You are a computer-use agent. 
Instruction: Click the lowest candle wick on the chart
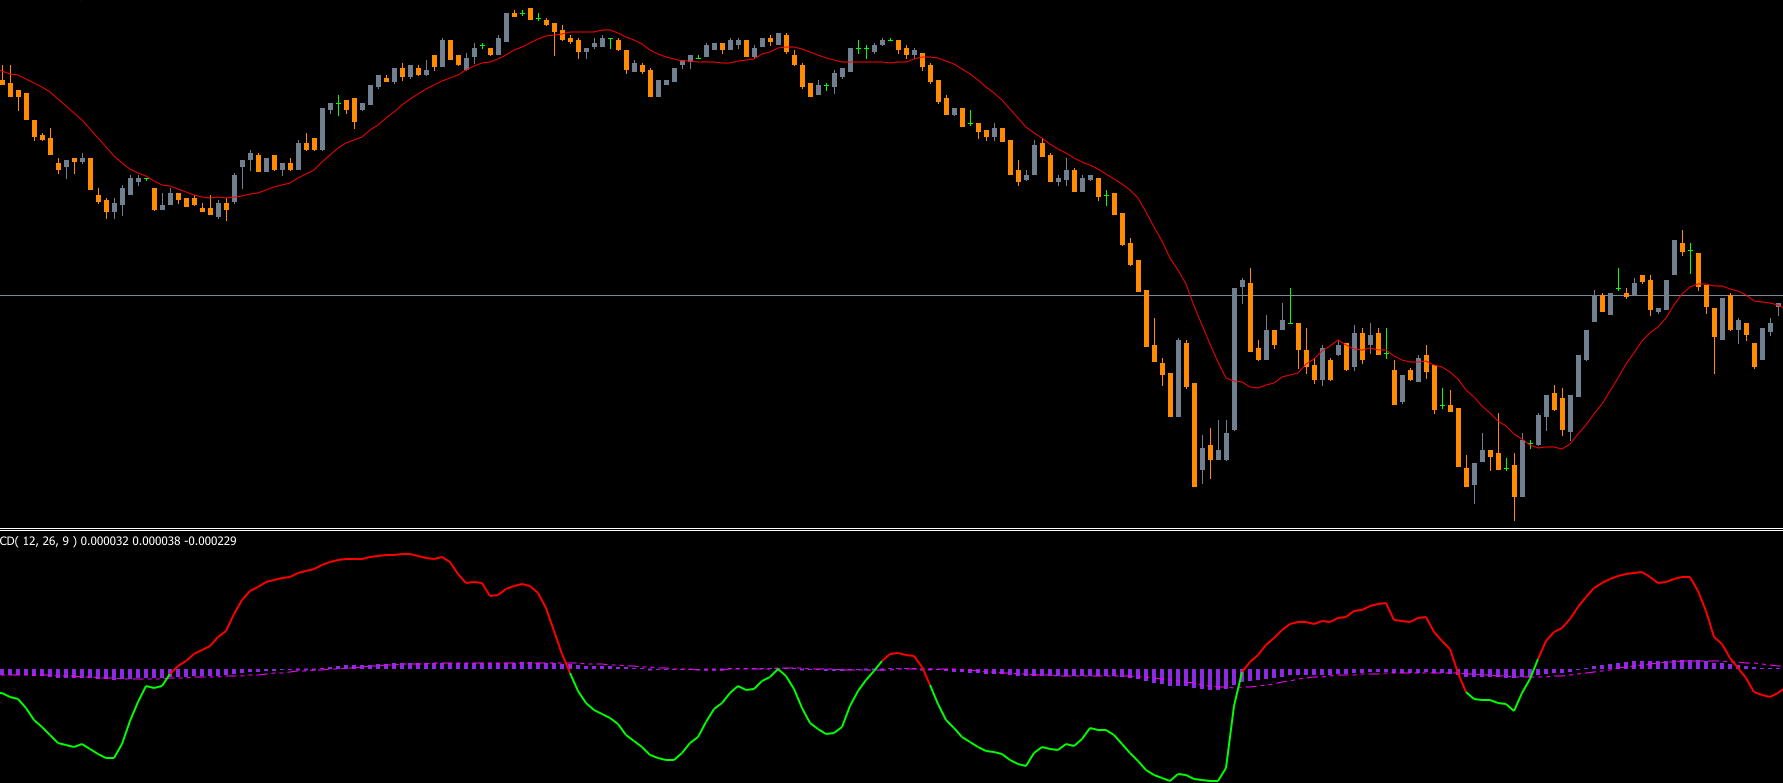[1514, 510]
